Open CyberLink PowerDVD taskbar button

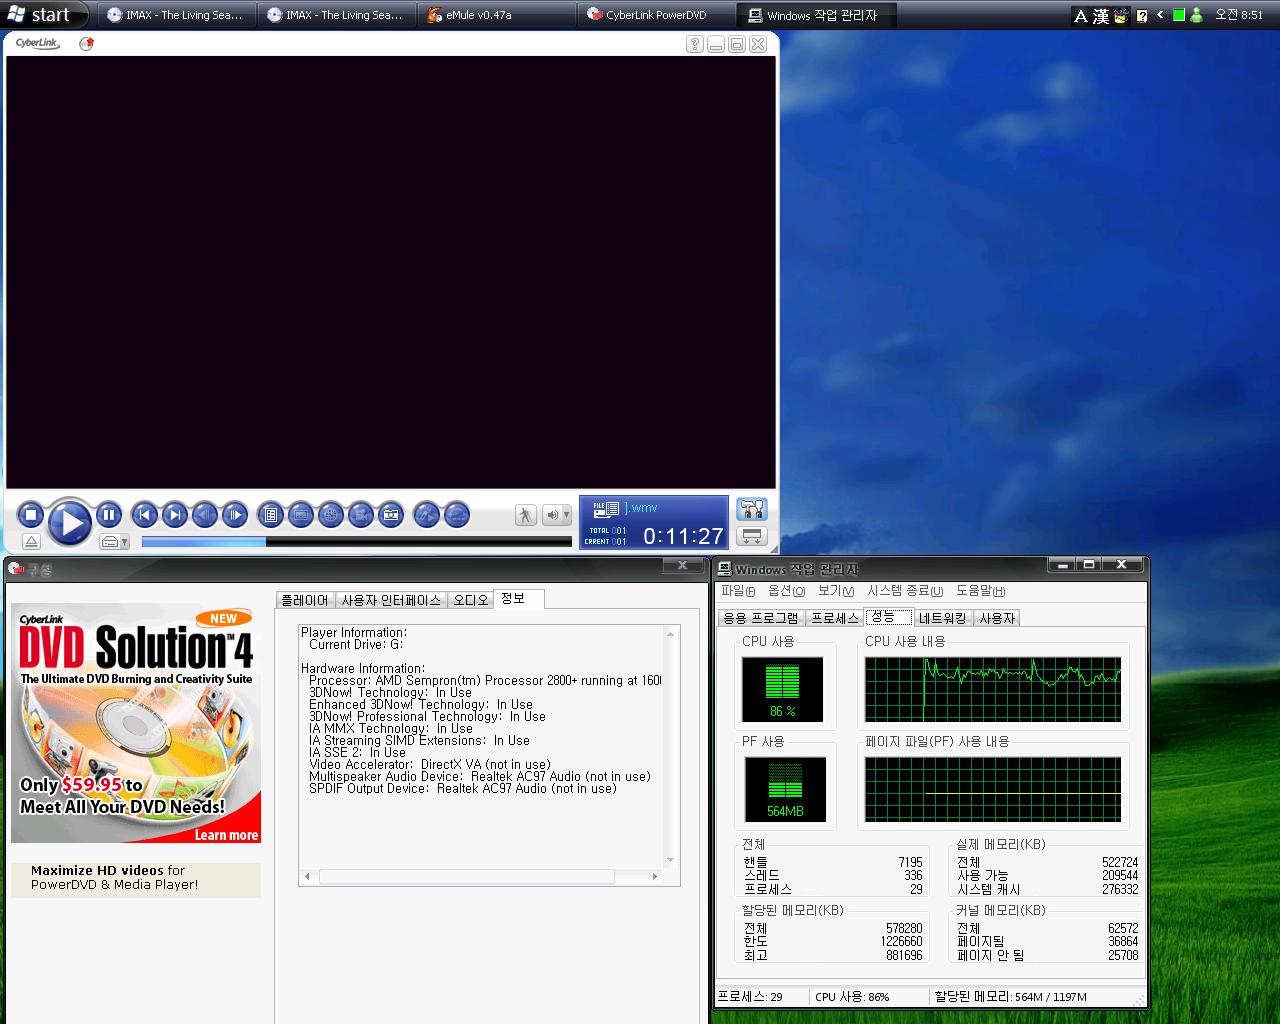coord(656,15)
